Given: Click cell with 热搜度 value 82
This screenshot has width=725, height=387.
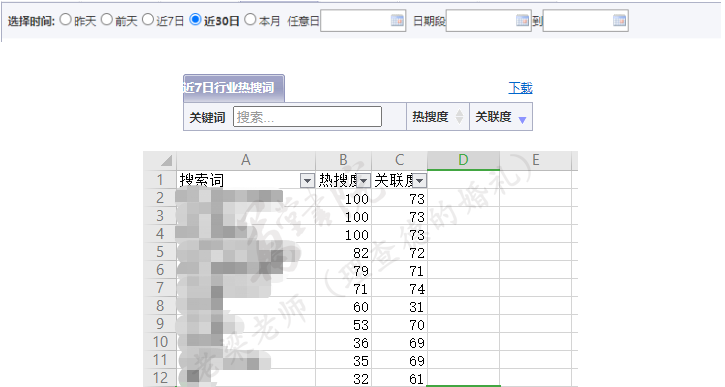Looking at the screenshot, I should pyautogui.click(x=344, y=252).
